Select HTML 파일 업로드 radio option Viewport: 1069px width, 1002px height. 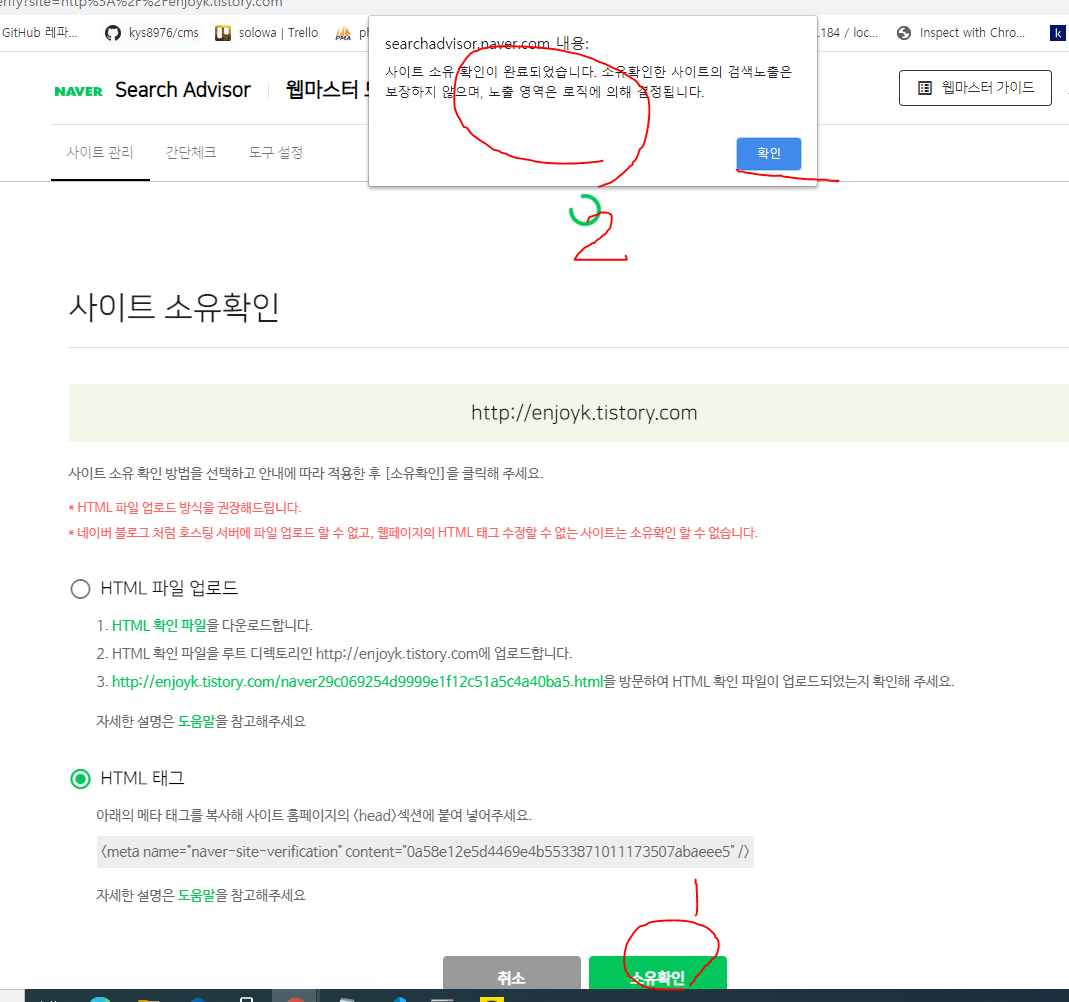(80, 588)
